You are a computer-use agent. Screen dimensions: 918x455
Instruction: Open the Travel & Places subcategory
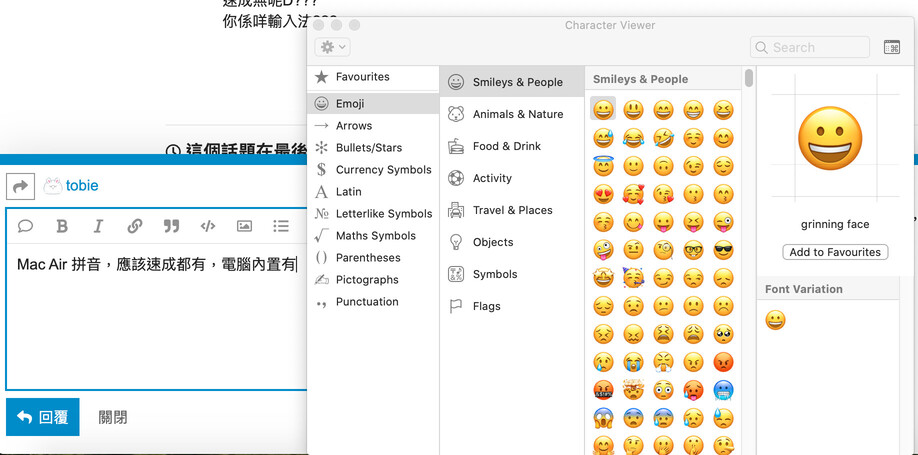coord(512,210)
